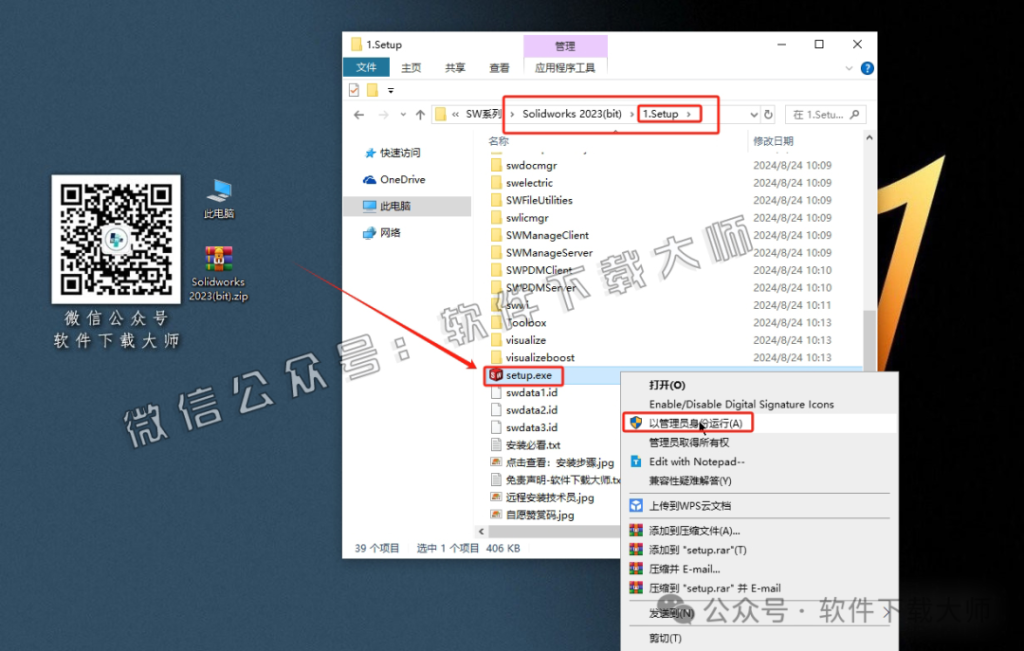1024x651 pixels.
Task: Click the WinRAR icon beside 添加到压缩文件(A)
Action: coord(636,531)
